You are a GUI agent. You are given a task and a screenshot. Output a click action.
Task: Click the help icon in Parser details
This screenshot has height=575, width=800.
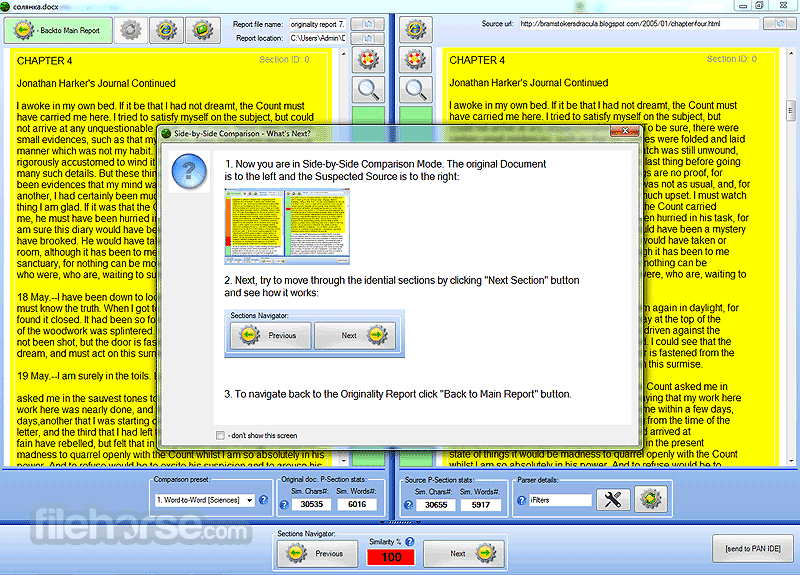521,501
